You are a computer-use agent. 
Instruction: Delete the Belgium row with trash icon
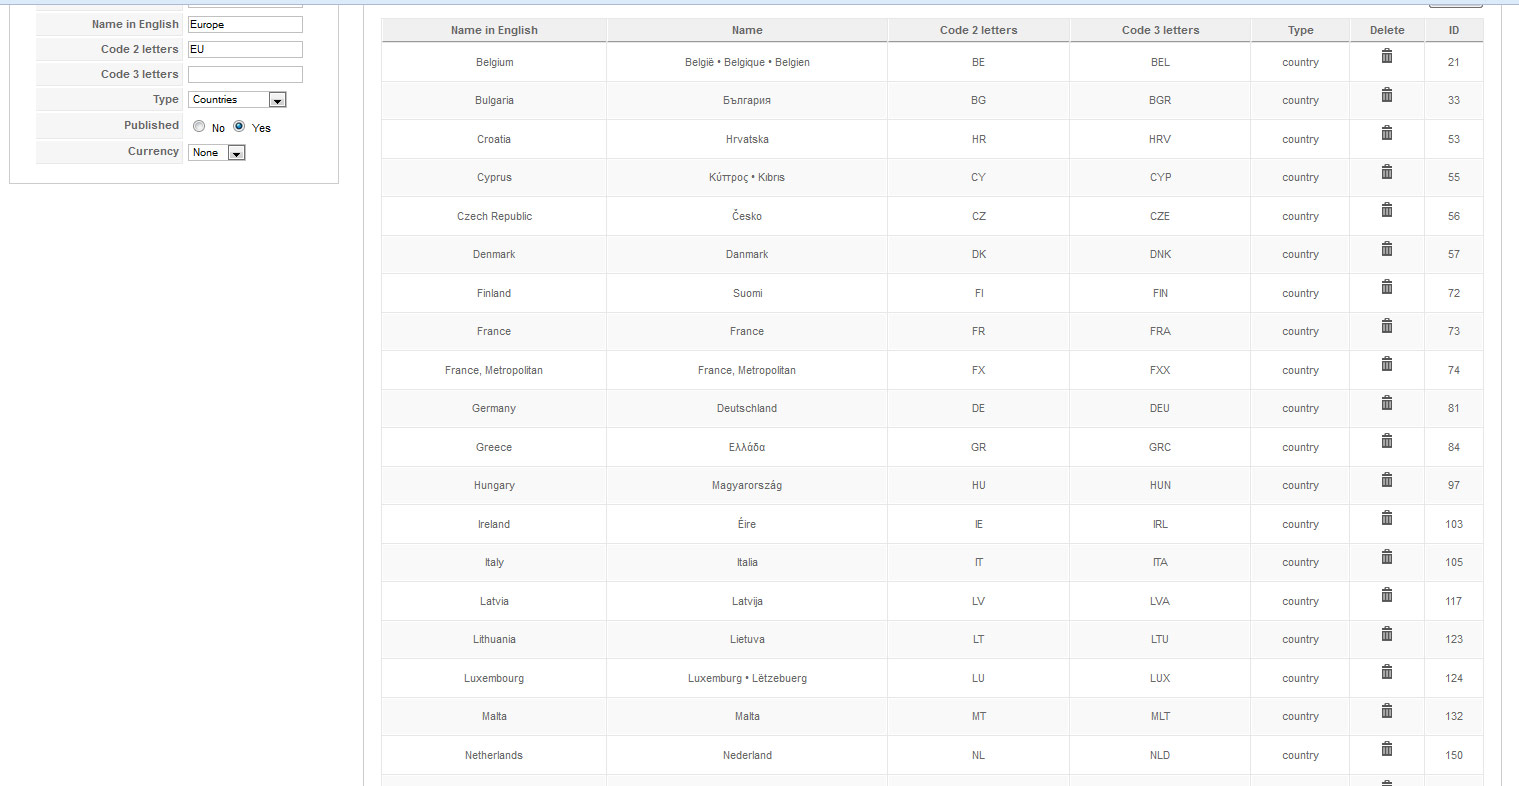point(1387,56)
